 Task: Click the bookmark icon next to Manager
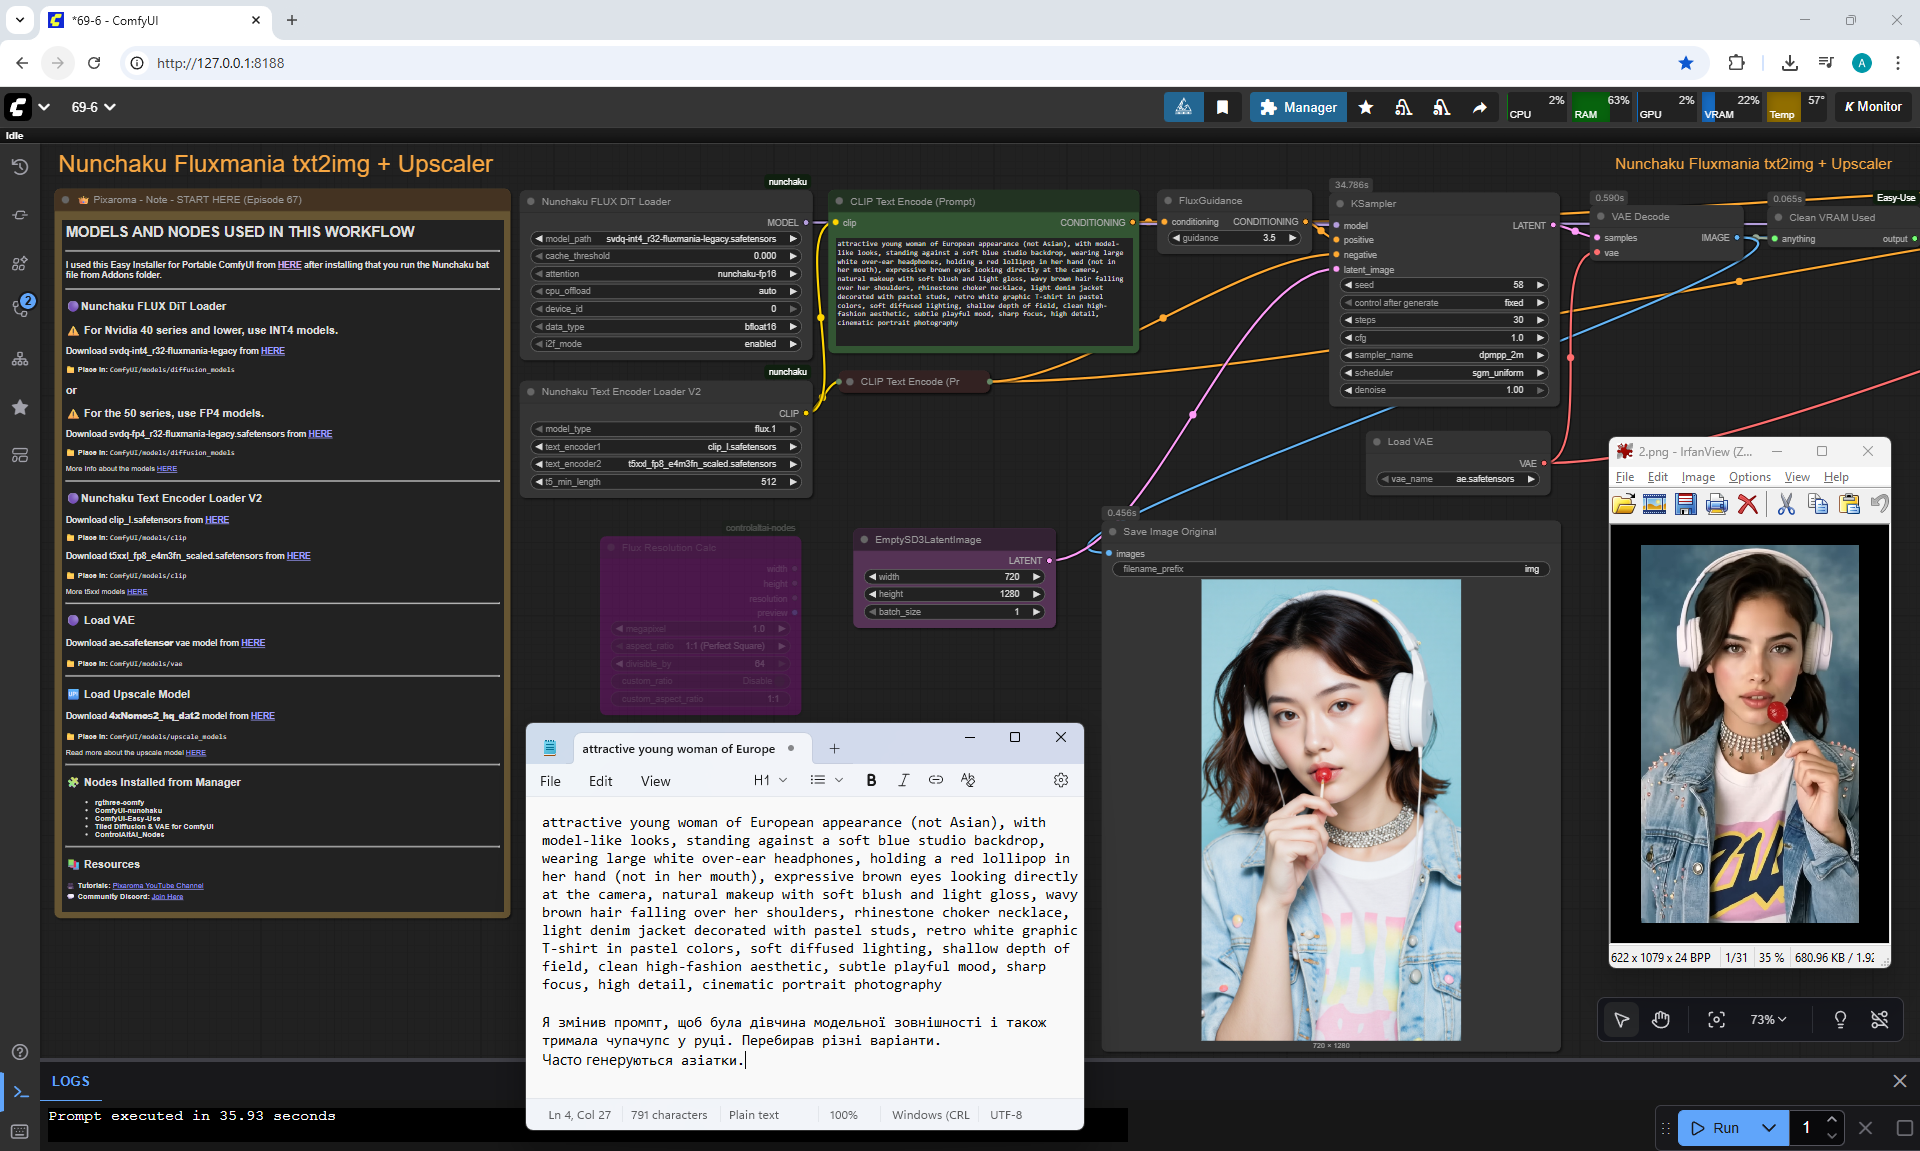[x=1222, y=107]
